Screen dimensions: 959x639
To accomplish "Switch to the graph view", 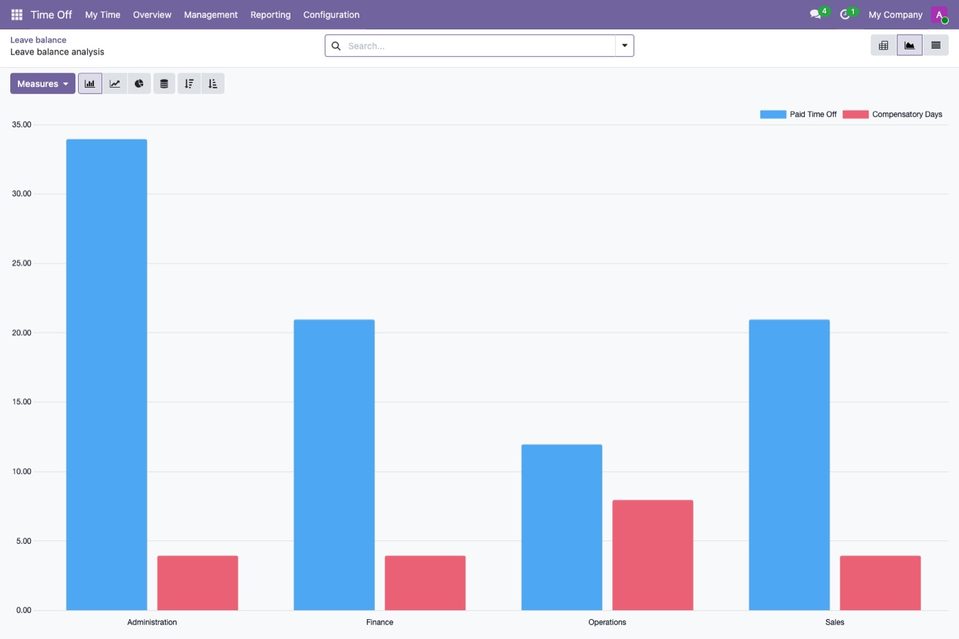I will (x=909, y=45).
